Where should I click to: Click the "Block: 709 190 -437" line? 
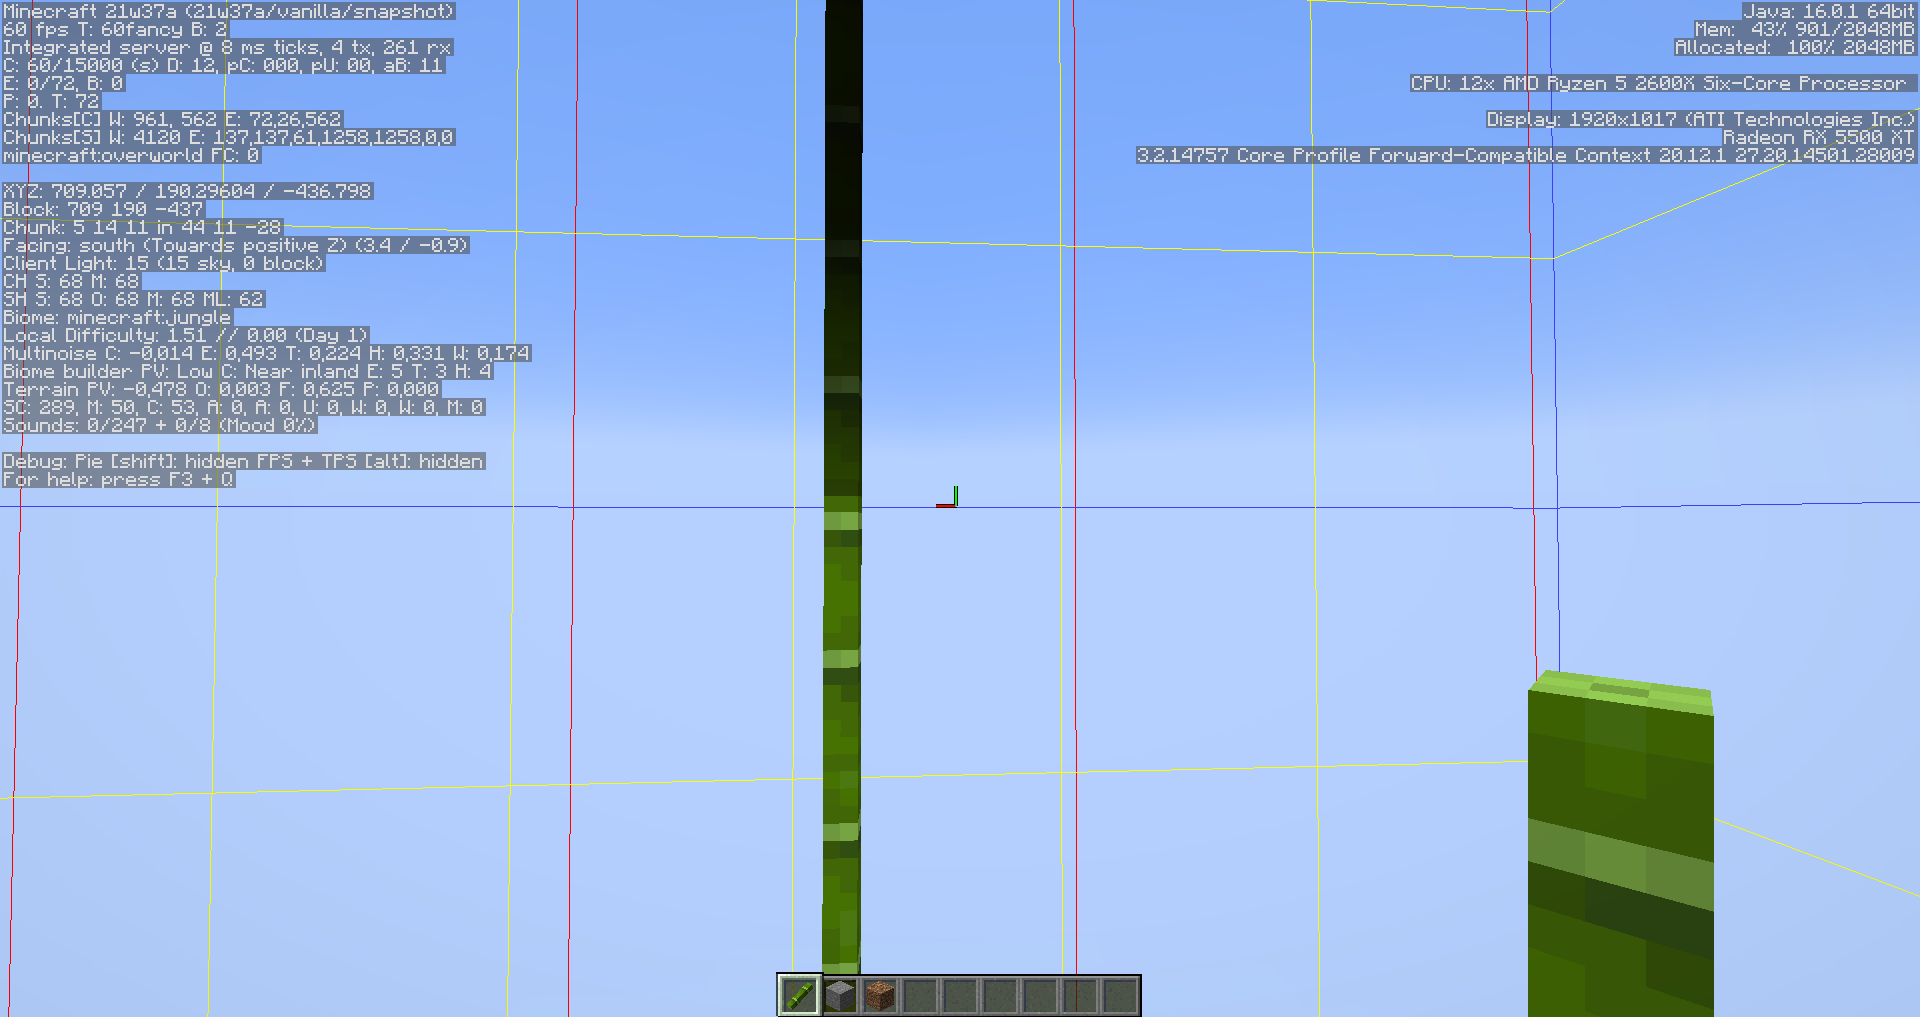[x=104, y=209]
